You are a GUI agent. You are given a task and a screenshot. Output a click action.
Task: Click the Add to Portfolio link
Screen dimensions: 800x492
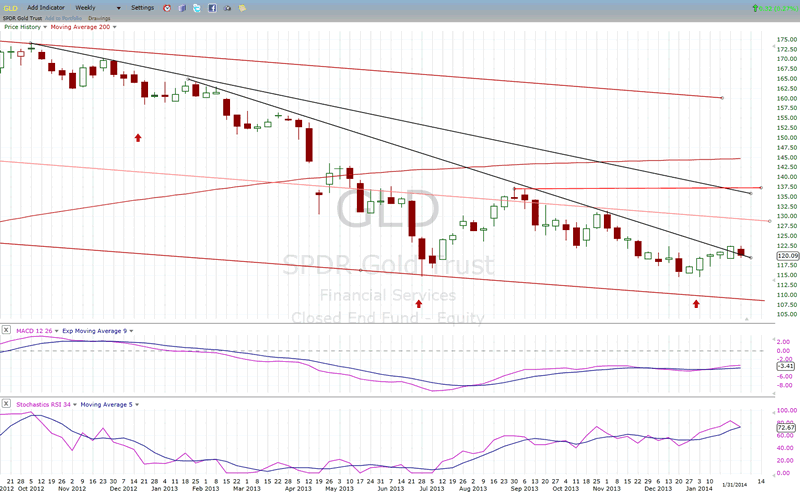(x=63, y=18)
